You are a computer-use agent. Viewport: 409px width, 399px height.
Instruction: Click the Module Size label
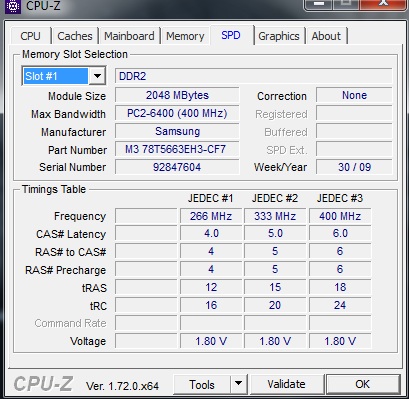[77, 96]
